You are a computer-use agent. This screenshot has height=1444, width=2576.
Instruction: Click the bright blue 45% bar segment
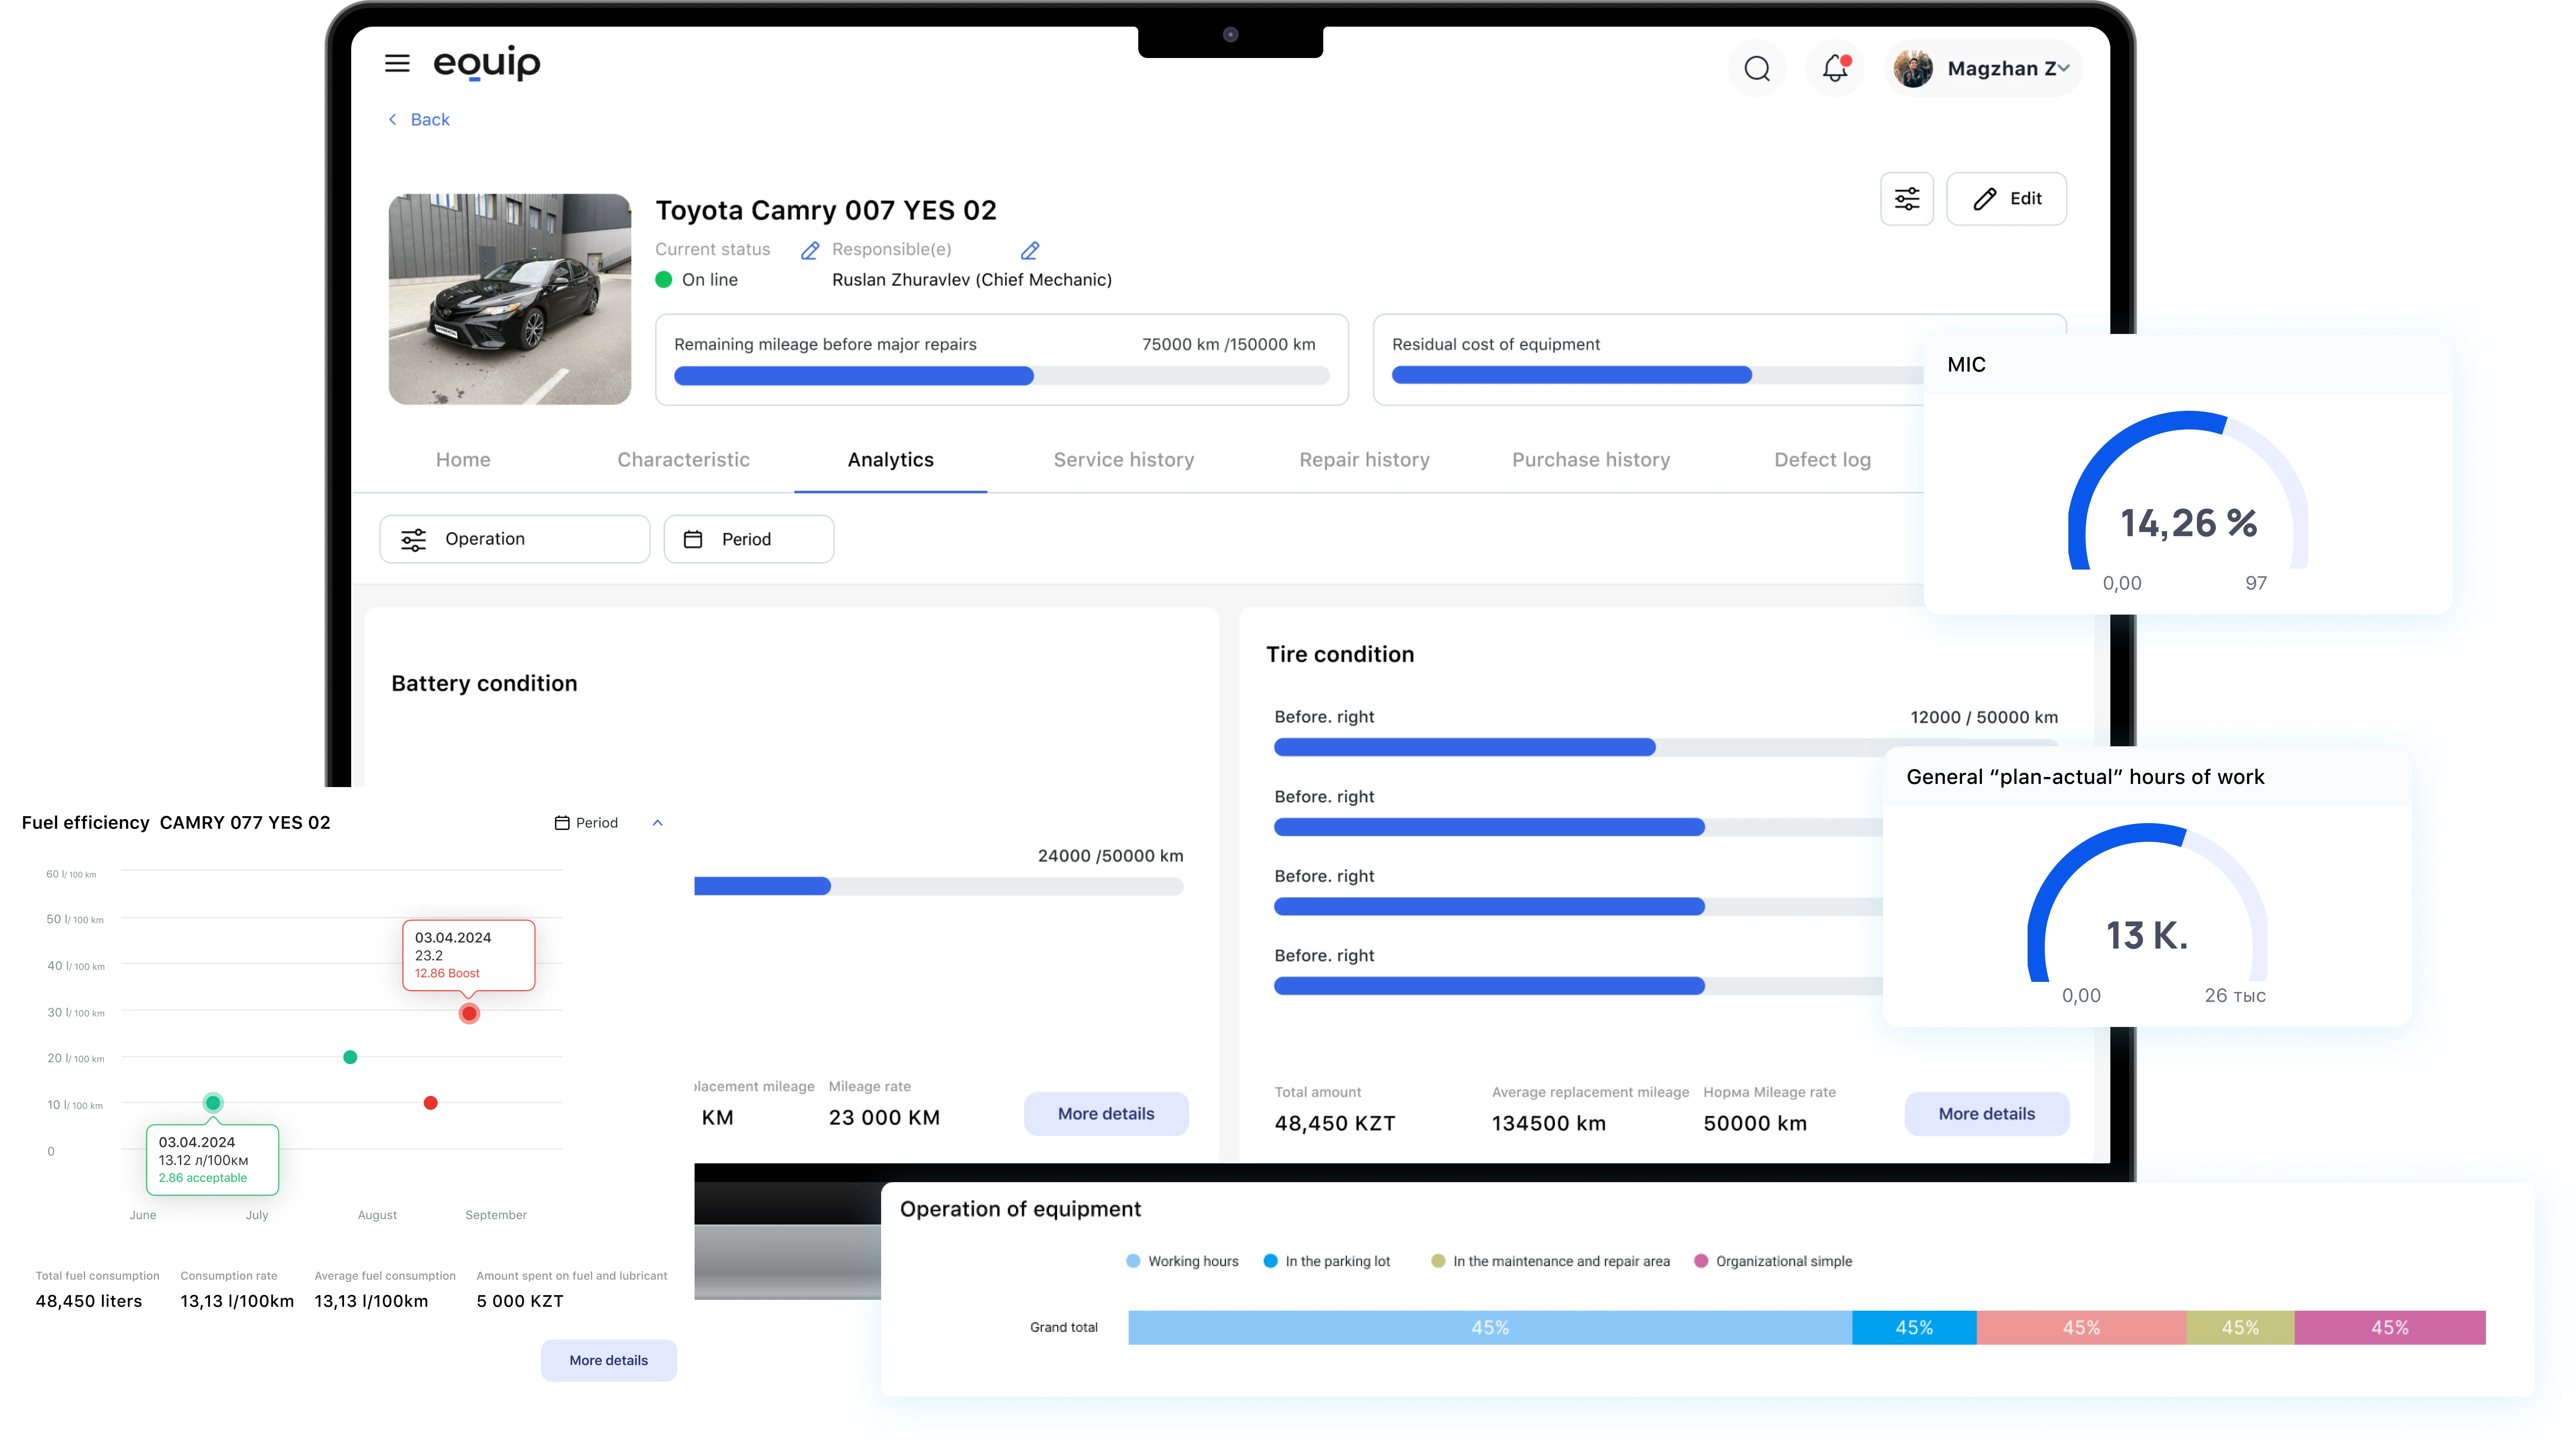click(1914, 1327)
